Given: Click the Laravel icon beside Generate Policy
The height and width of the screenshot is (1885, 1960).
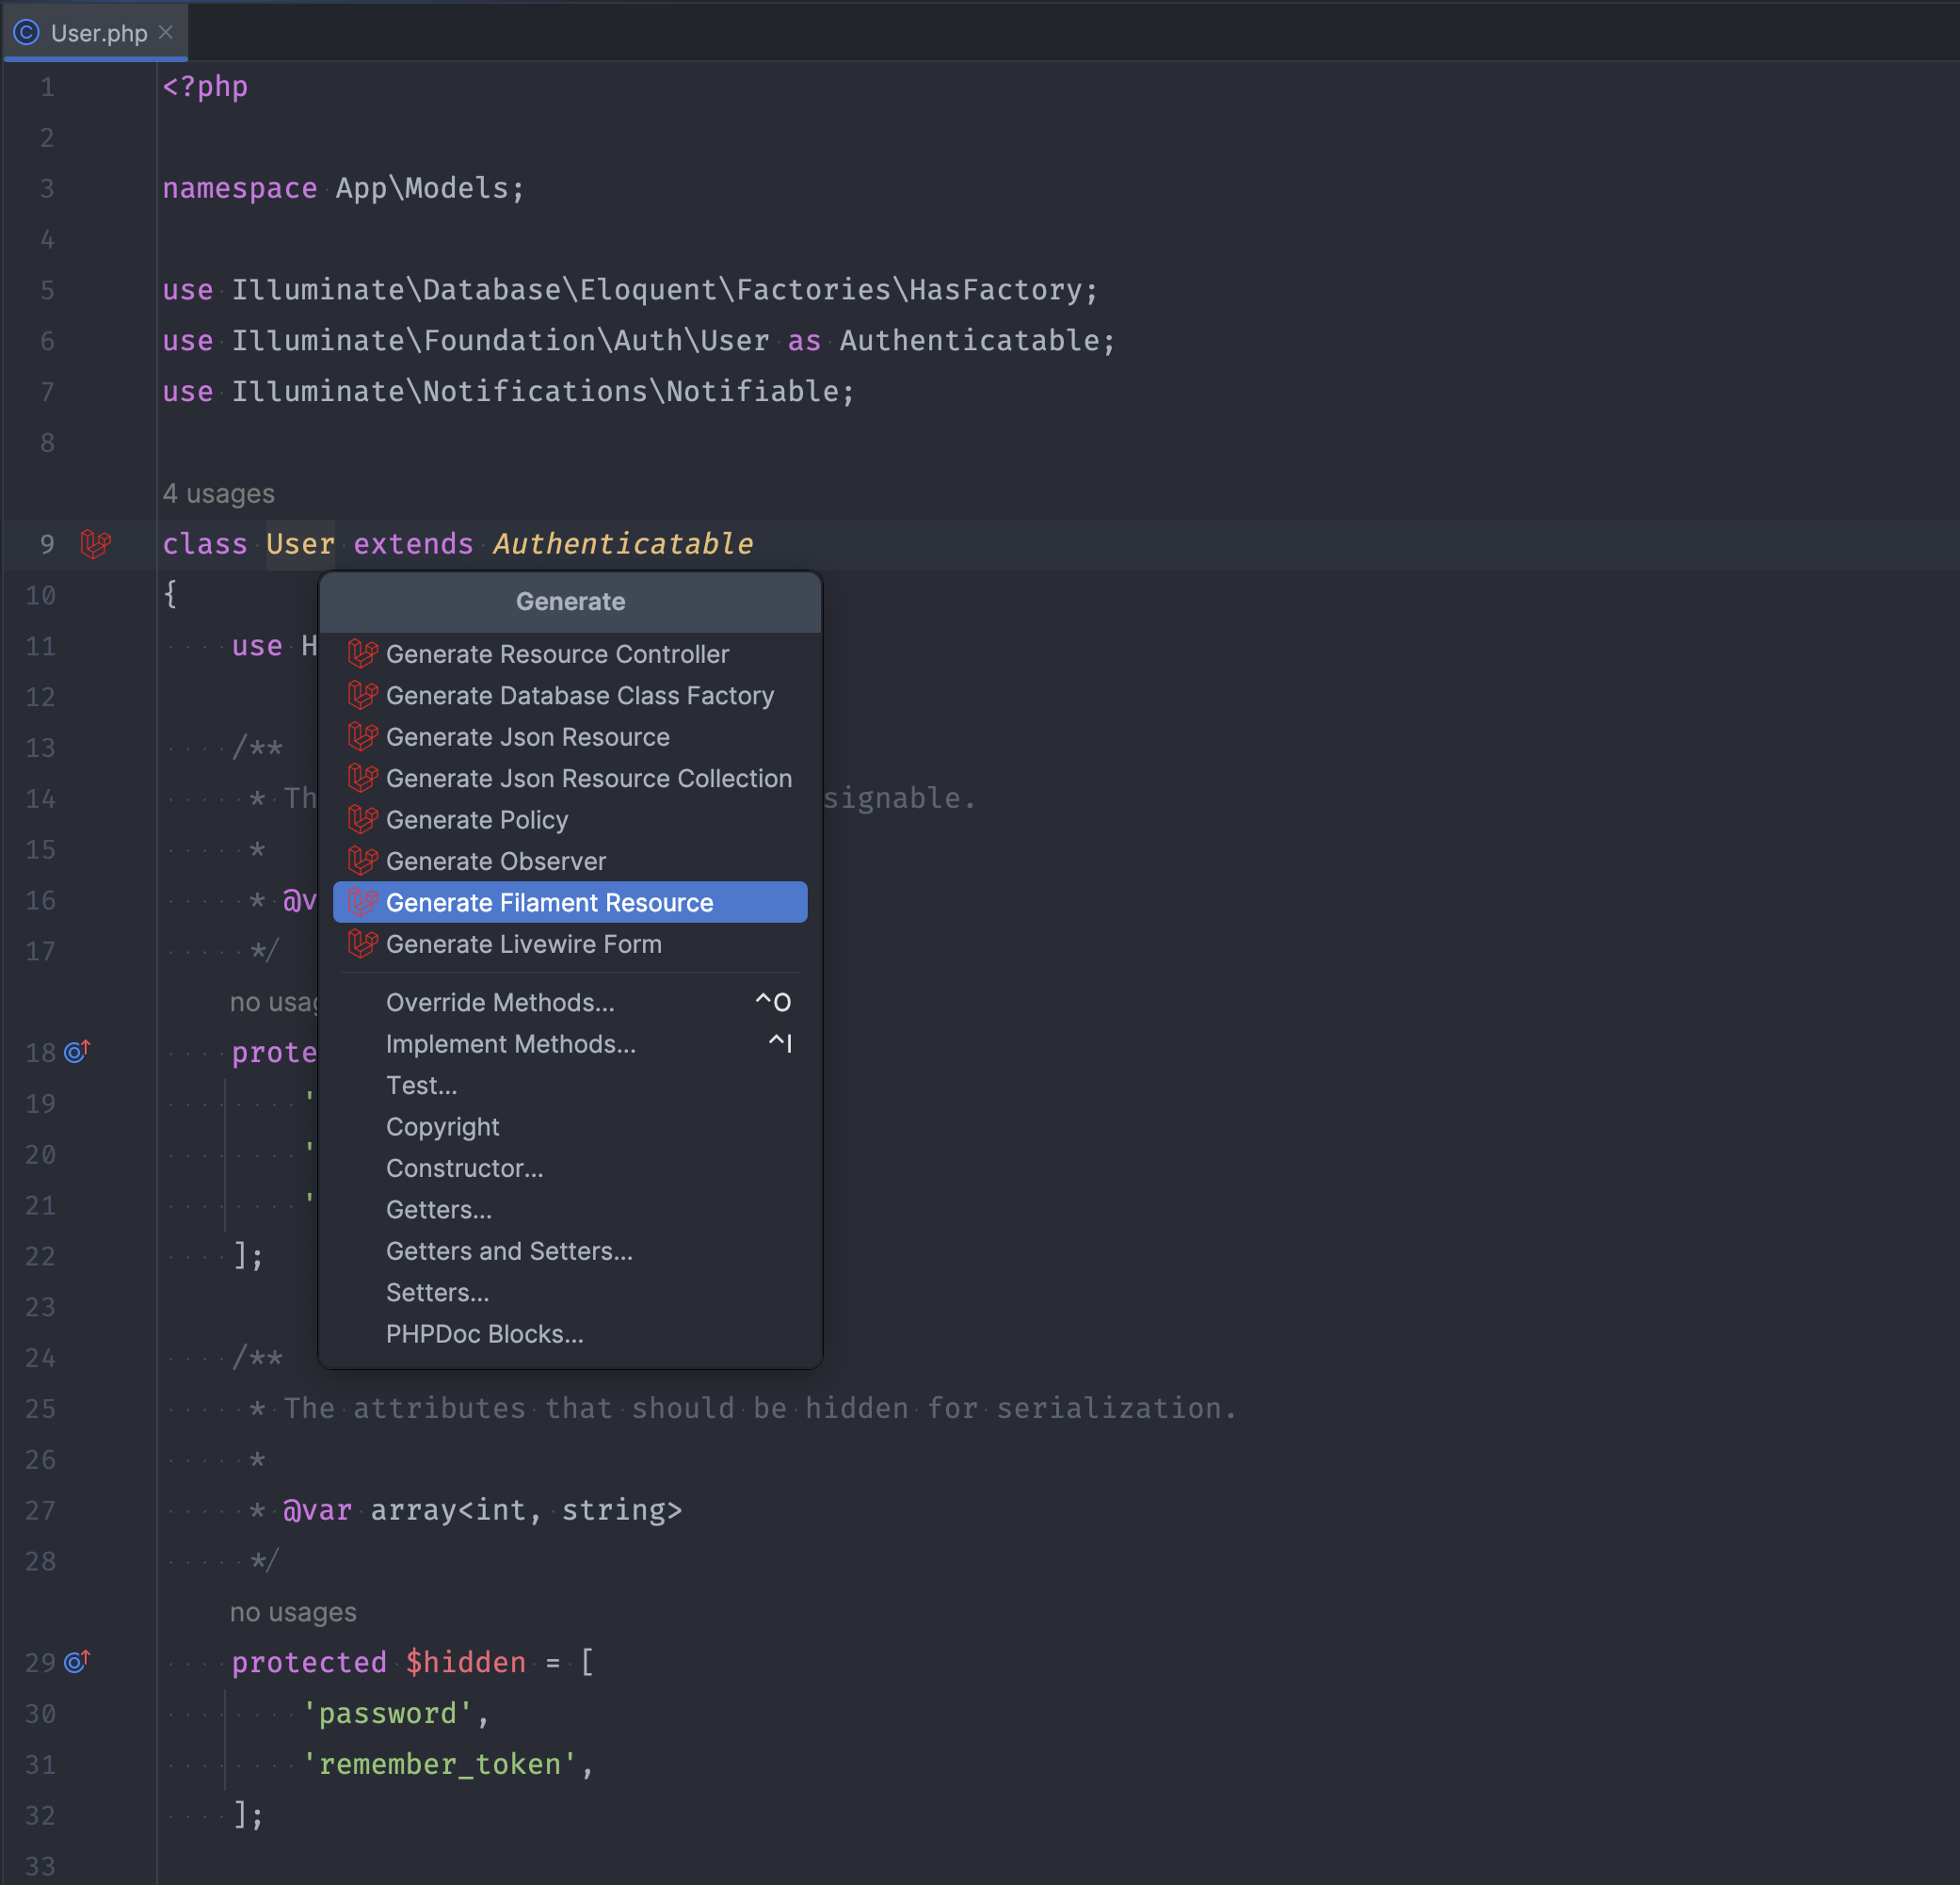Looking at the screenshot, I should point(362,820).
